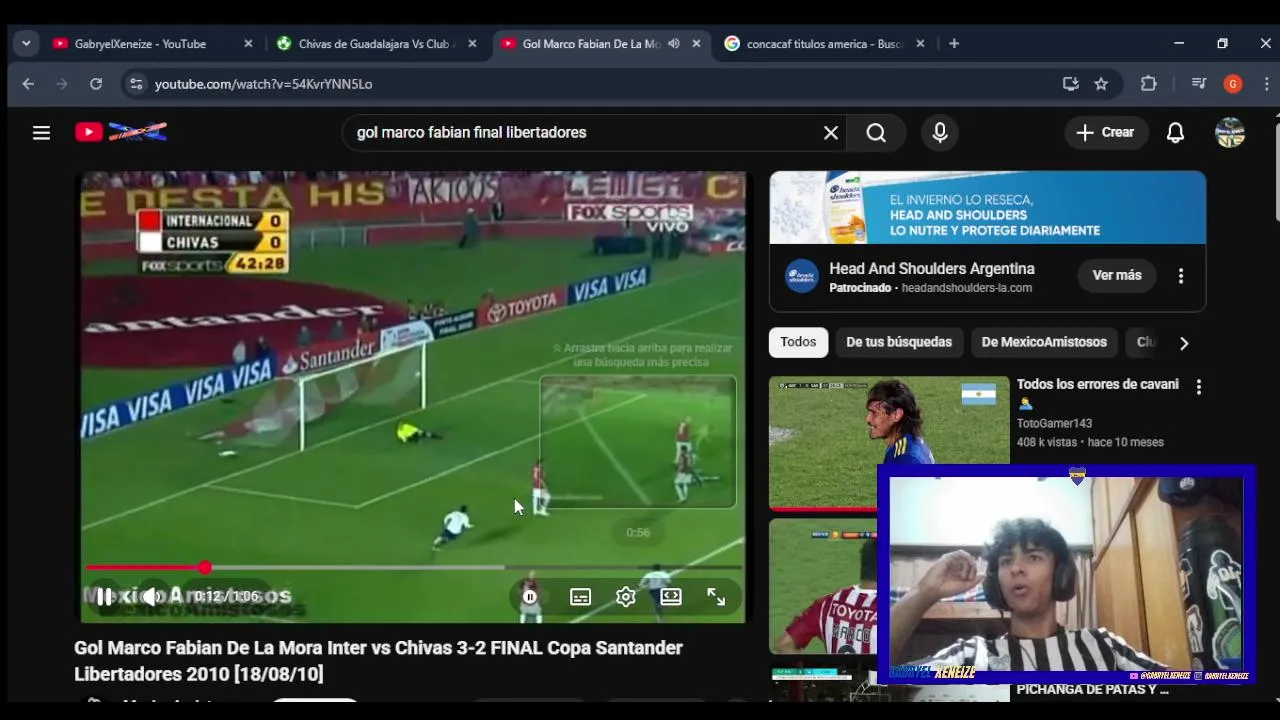This screenshot has height=720, width=1280.
Task: Reload the page with the refresh icon
Action: 96,84
